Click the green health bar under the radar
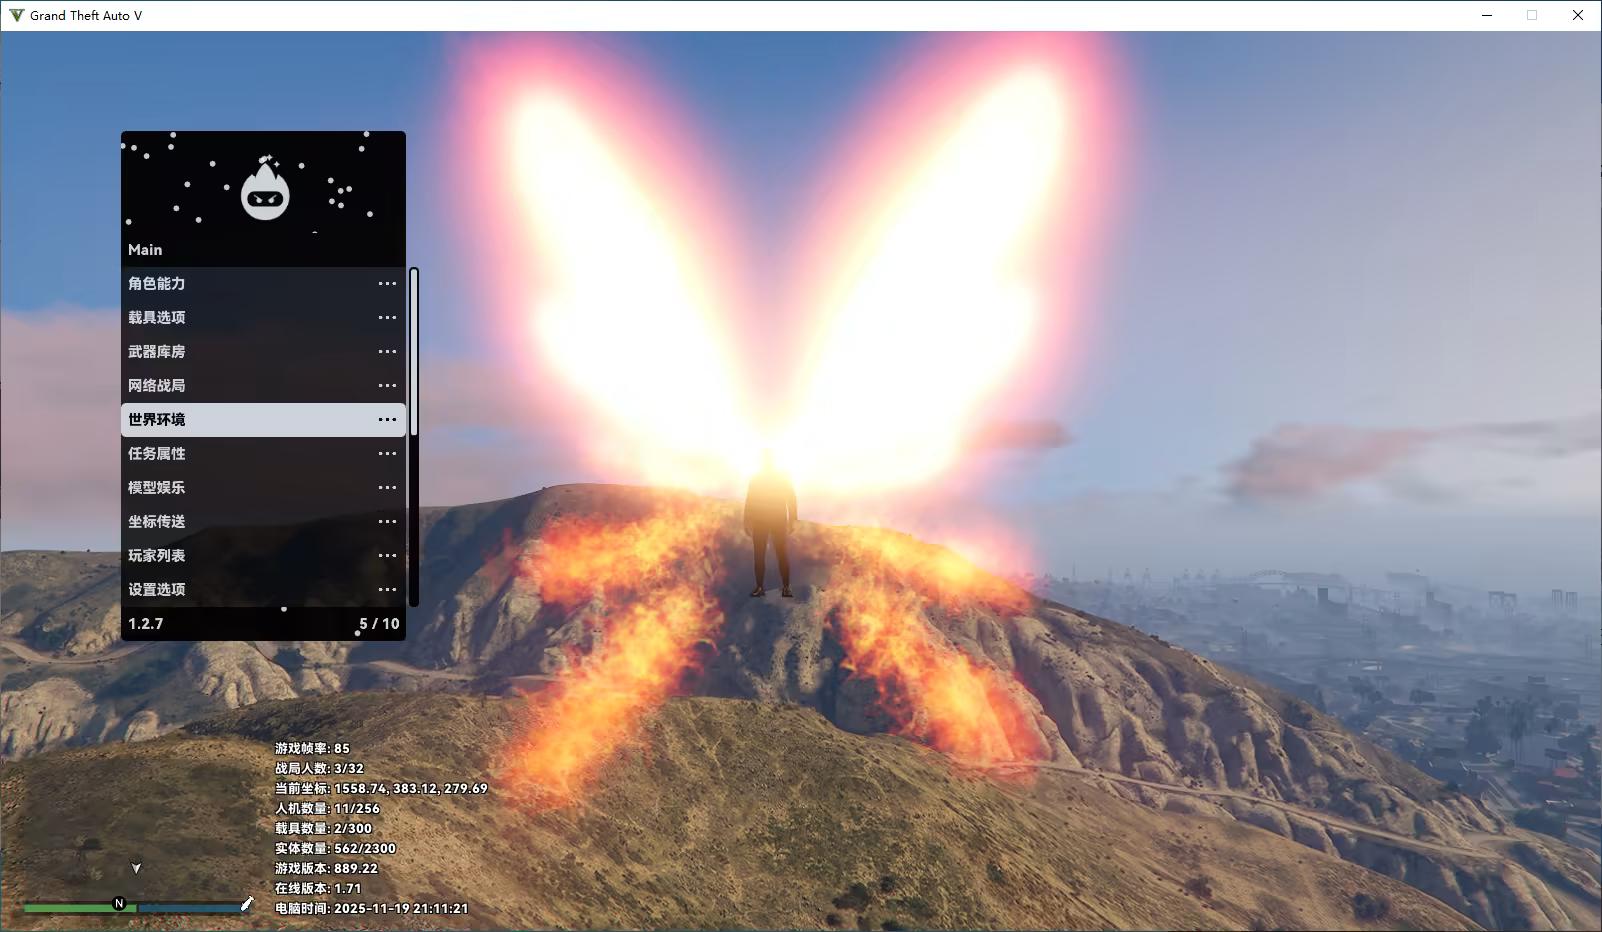Screen dimensions: 1602x932 [68, 908]
